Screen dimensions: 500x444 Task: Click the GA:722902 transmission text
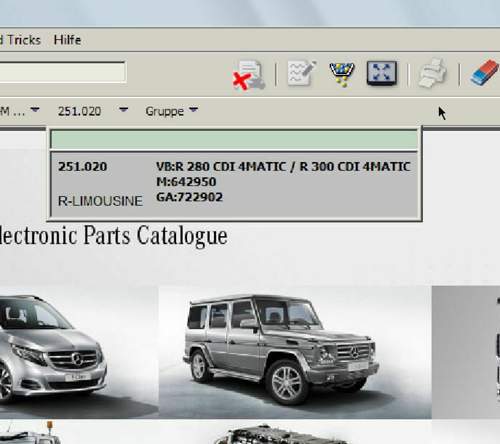click(x=189, y=197)
